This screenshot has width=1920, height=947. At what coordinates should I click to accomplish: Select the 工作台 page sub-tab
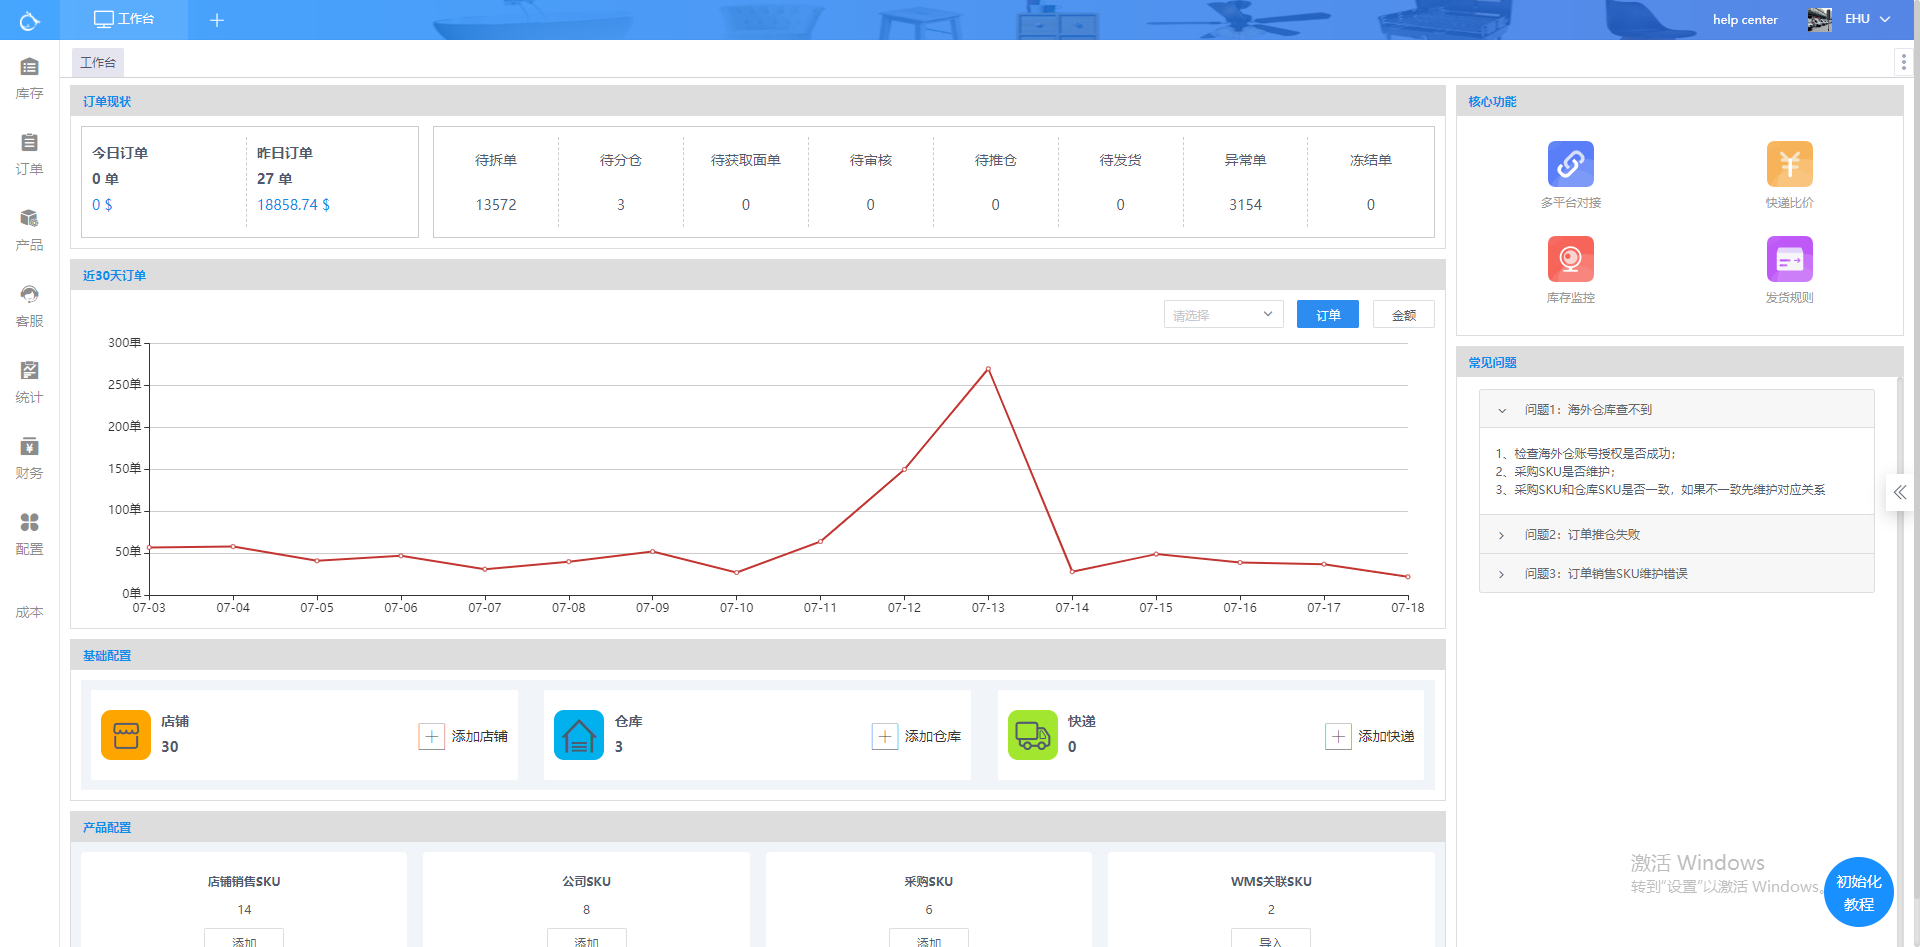98,63
